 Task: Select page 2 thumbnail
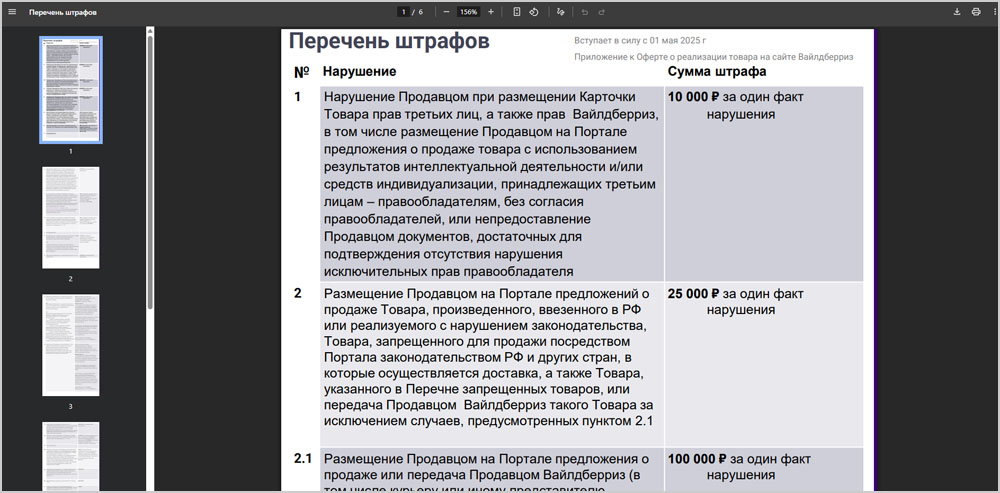point(71,217)
